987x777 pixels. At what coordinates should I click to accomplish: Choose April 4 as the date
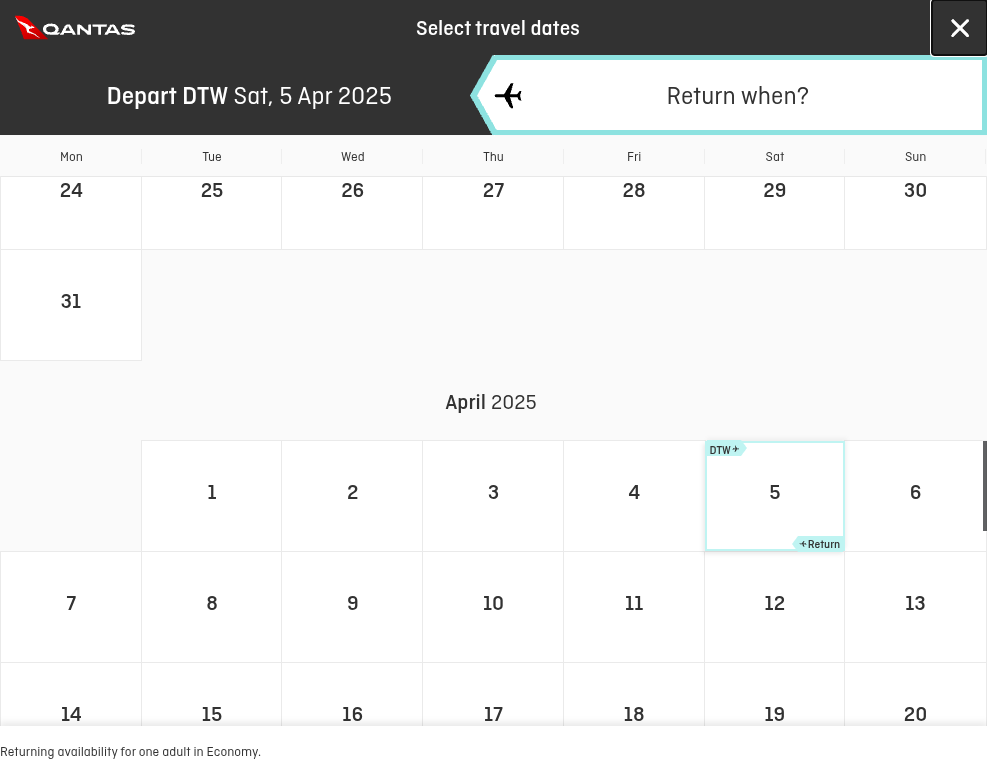pyautogui.click(x=634, y=496)
